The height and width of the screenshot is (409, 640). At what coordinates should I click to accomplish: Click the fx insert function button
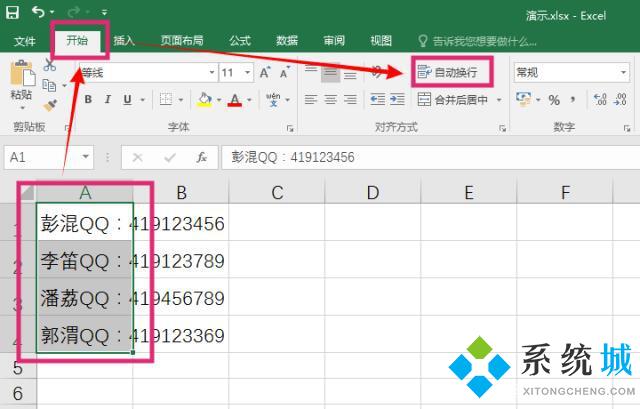(202, 157)
